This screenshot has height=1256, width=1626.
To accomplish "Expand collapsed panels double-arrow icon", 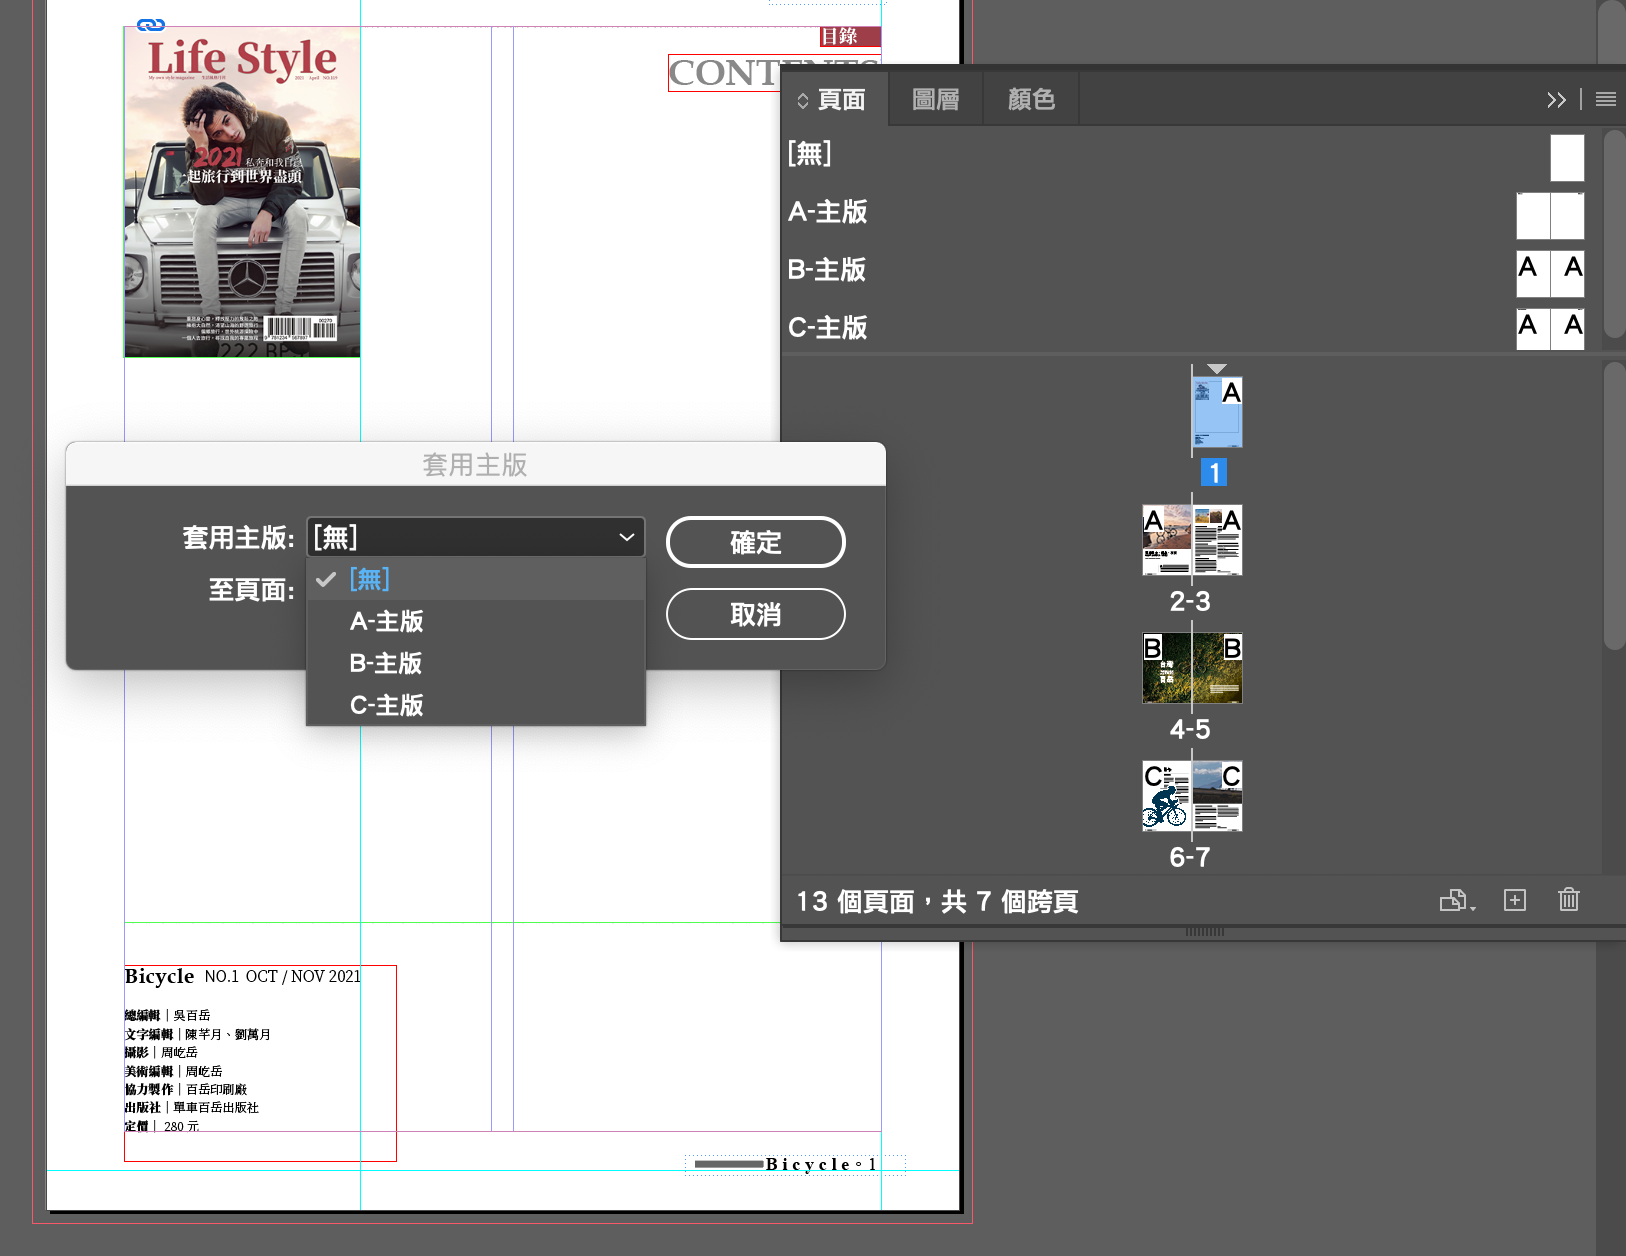I will 1556,99.
